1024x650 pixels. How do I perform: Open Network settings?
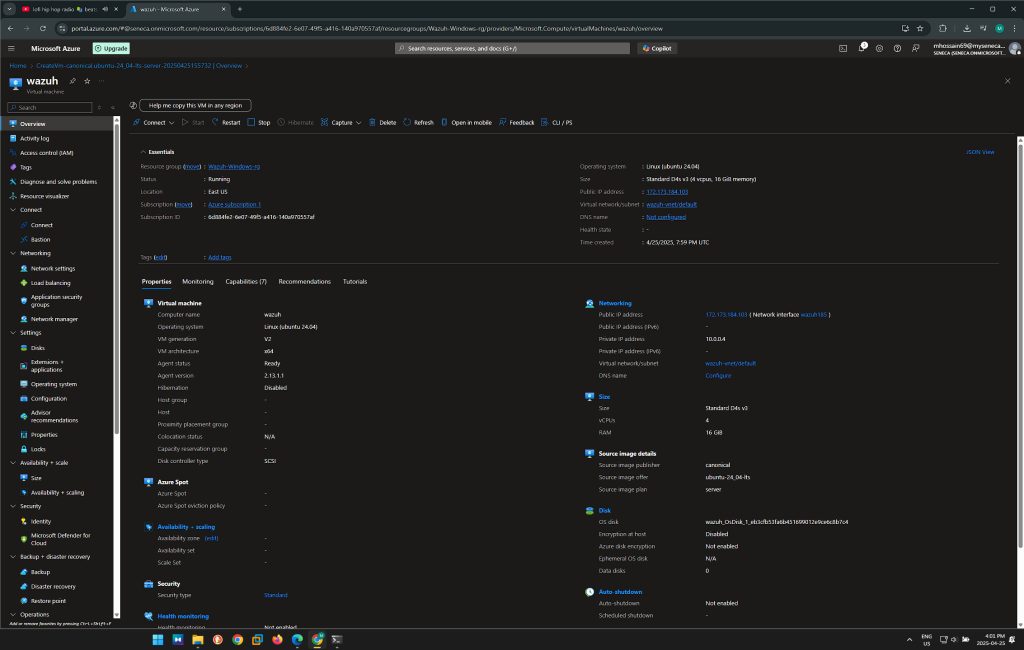coord(53,268)
